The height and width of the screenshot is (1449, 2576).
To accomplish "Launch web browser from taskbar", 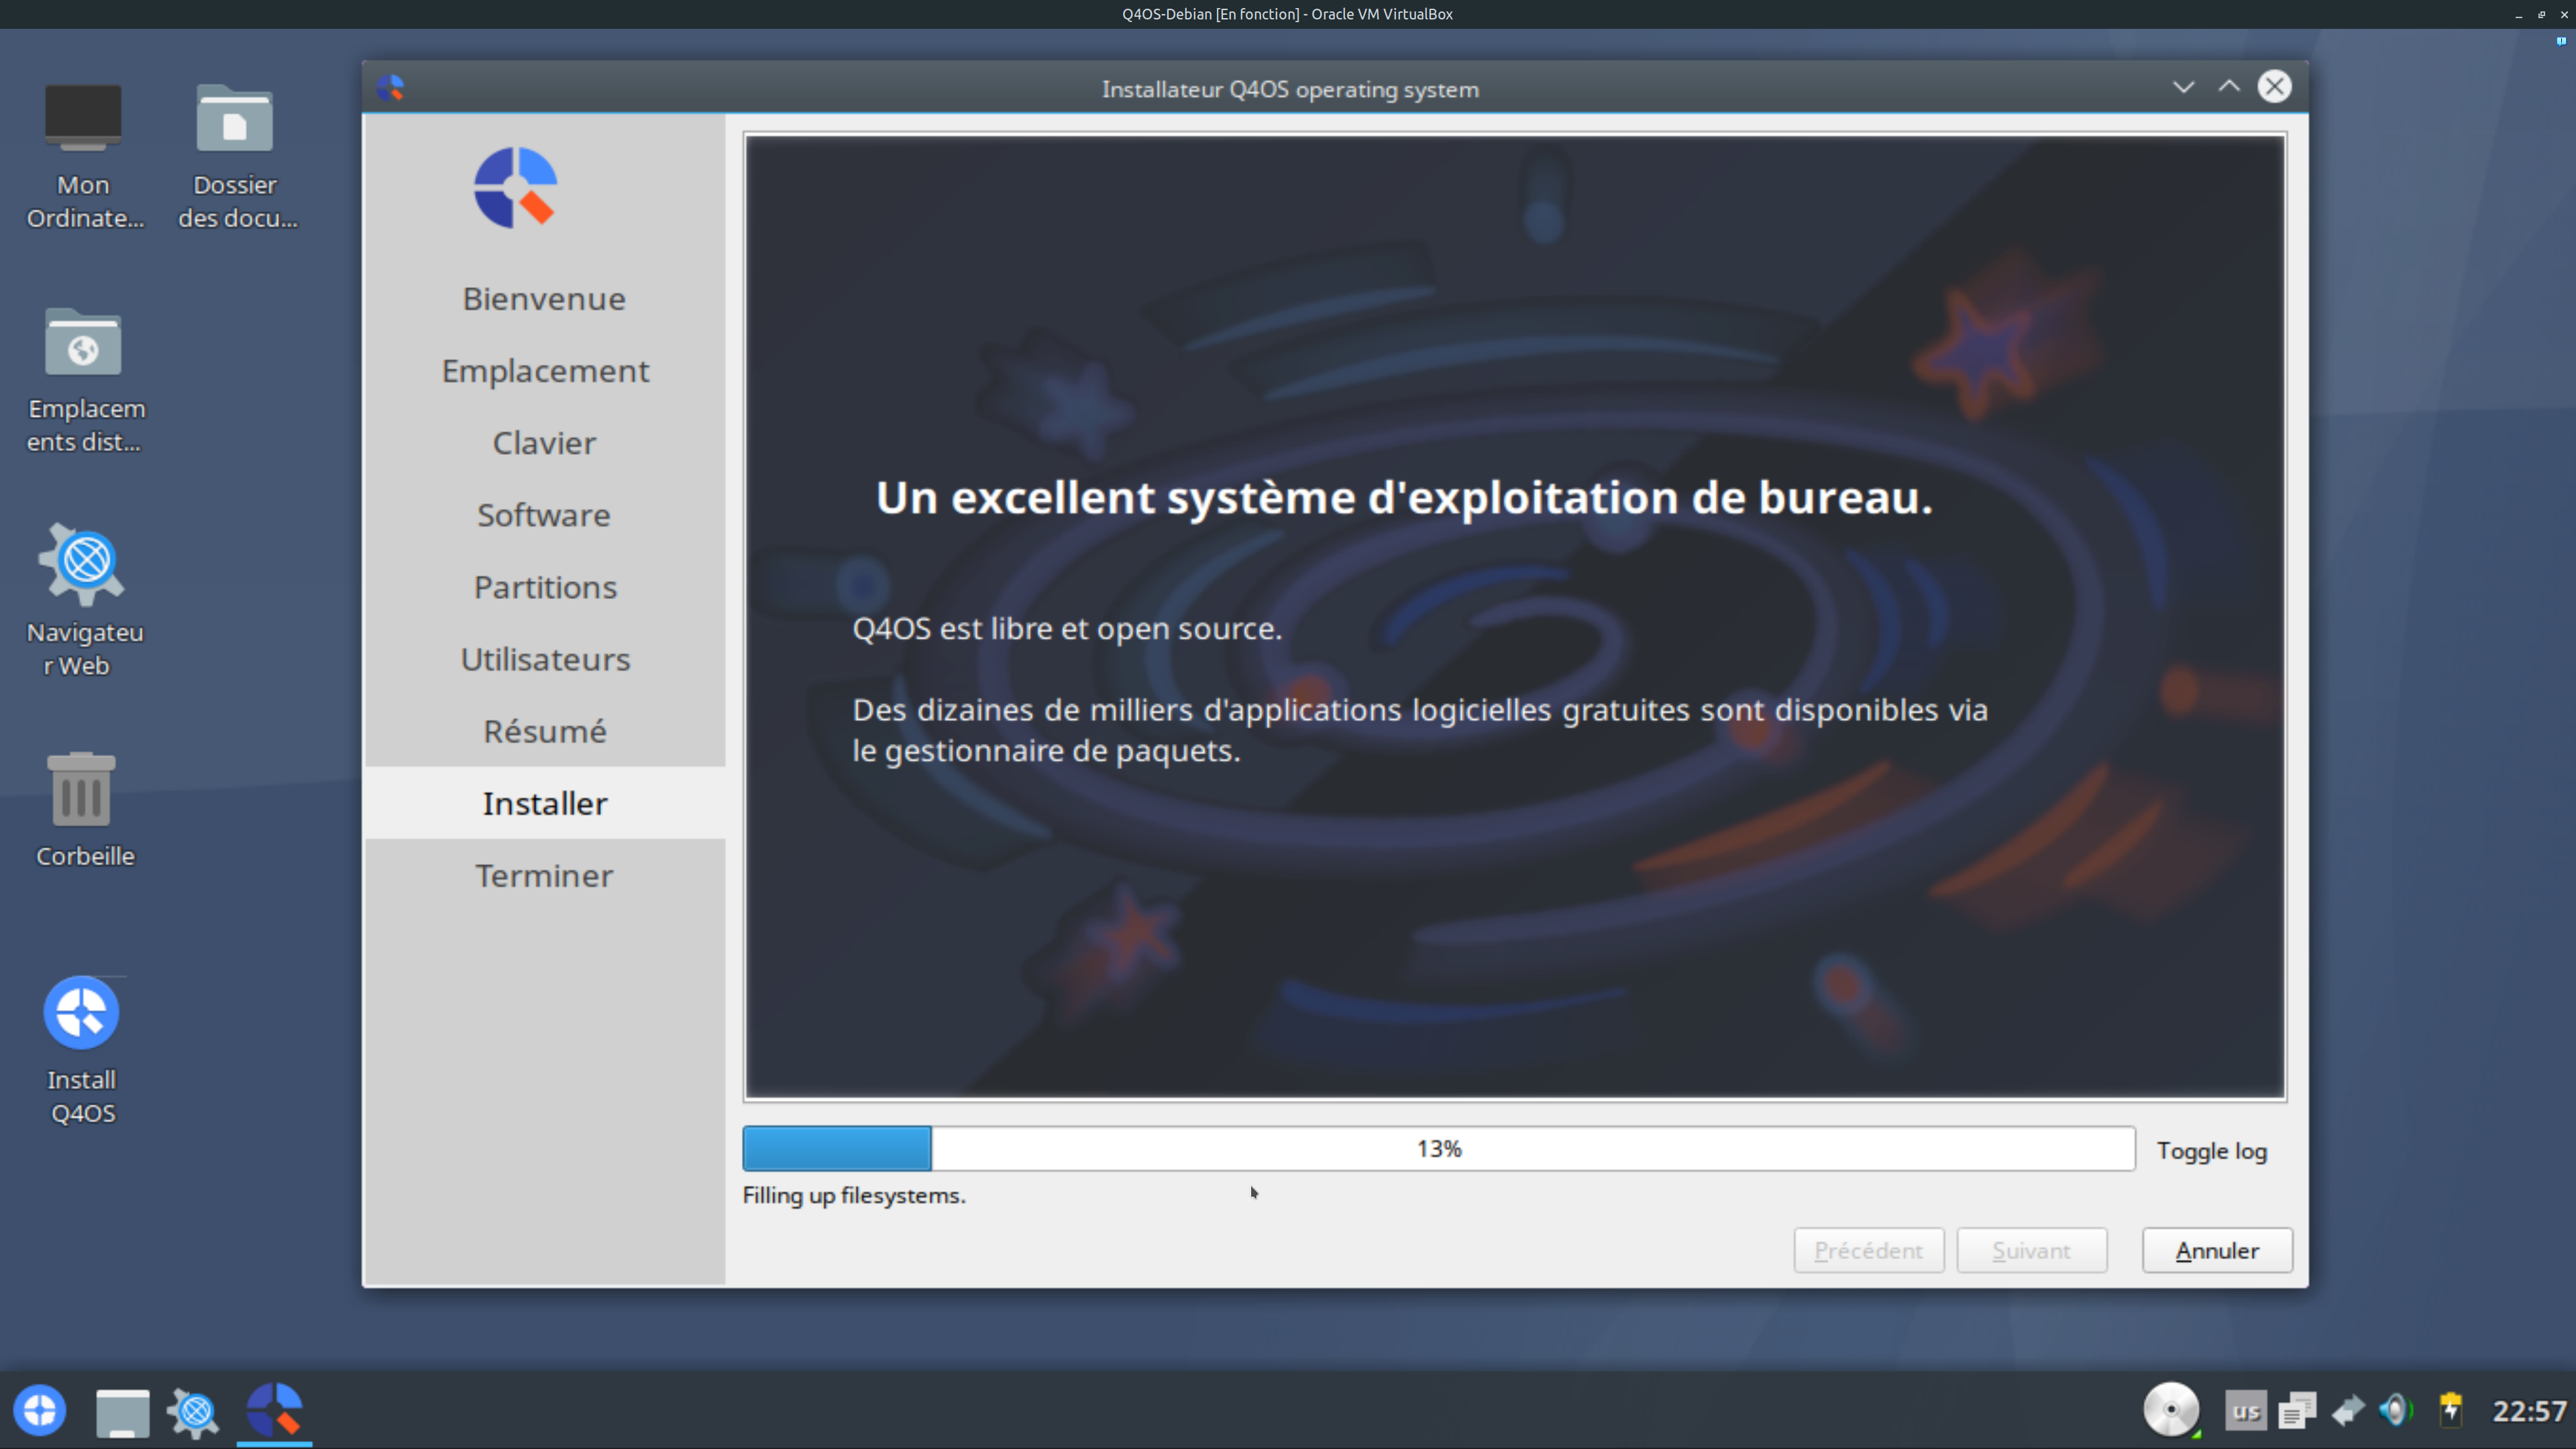I will 194,1411.
